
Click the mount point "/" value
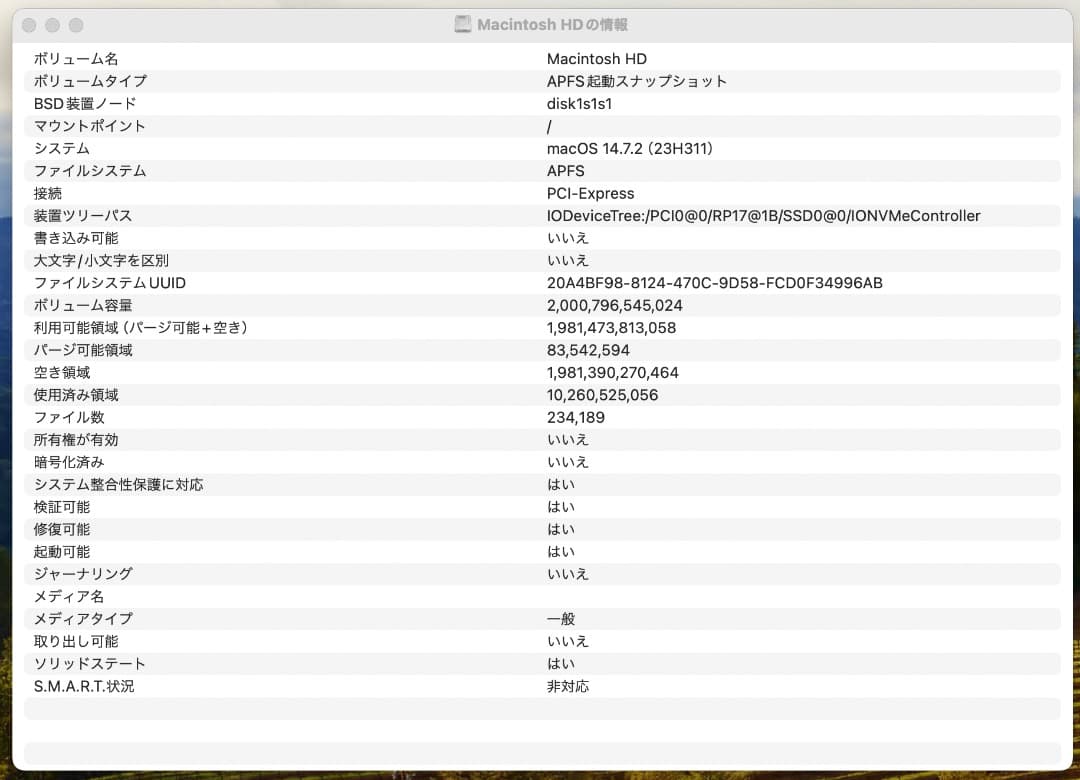click(547, 126)
